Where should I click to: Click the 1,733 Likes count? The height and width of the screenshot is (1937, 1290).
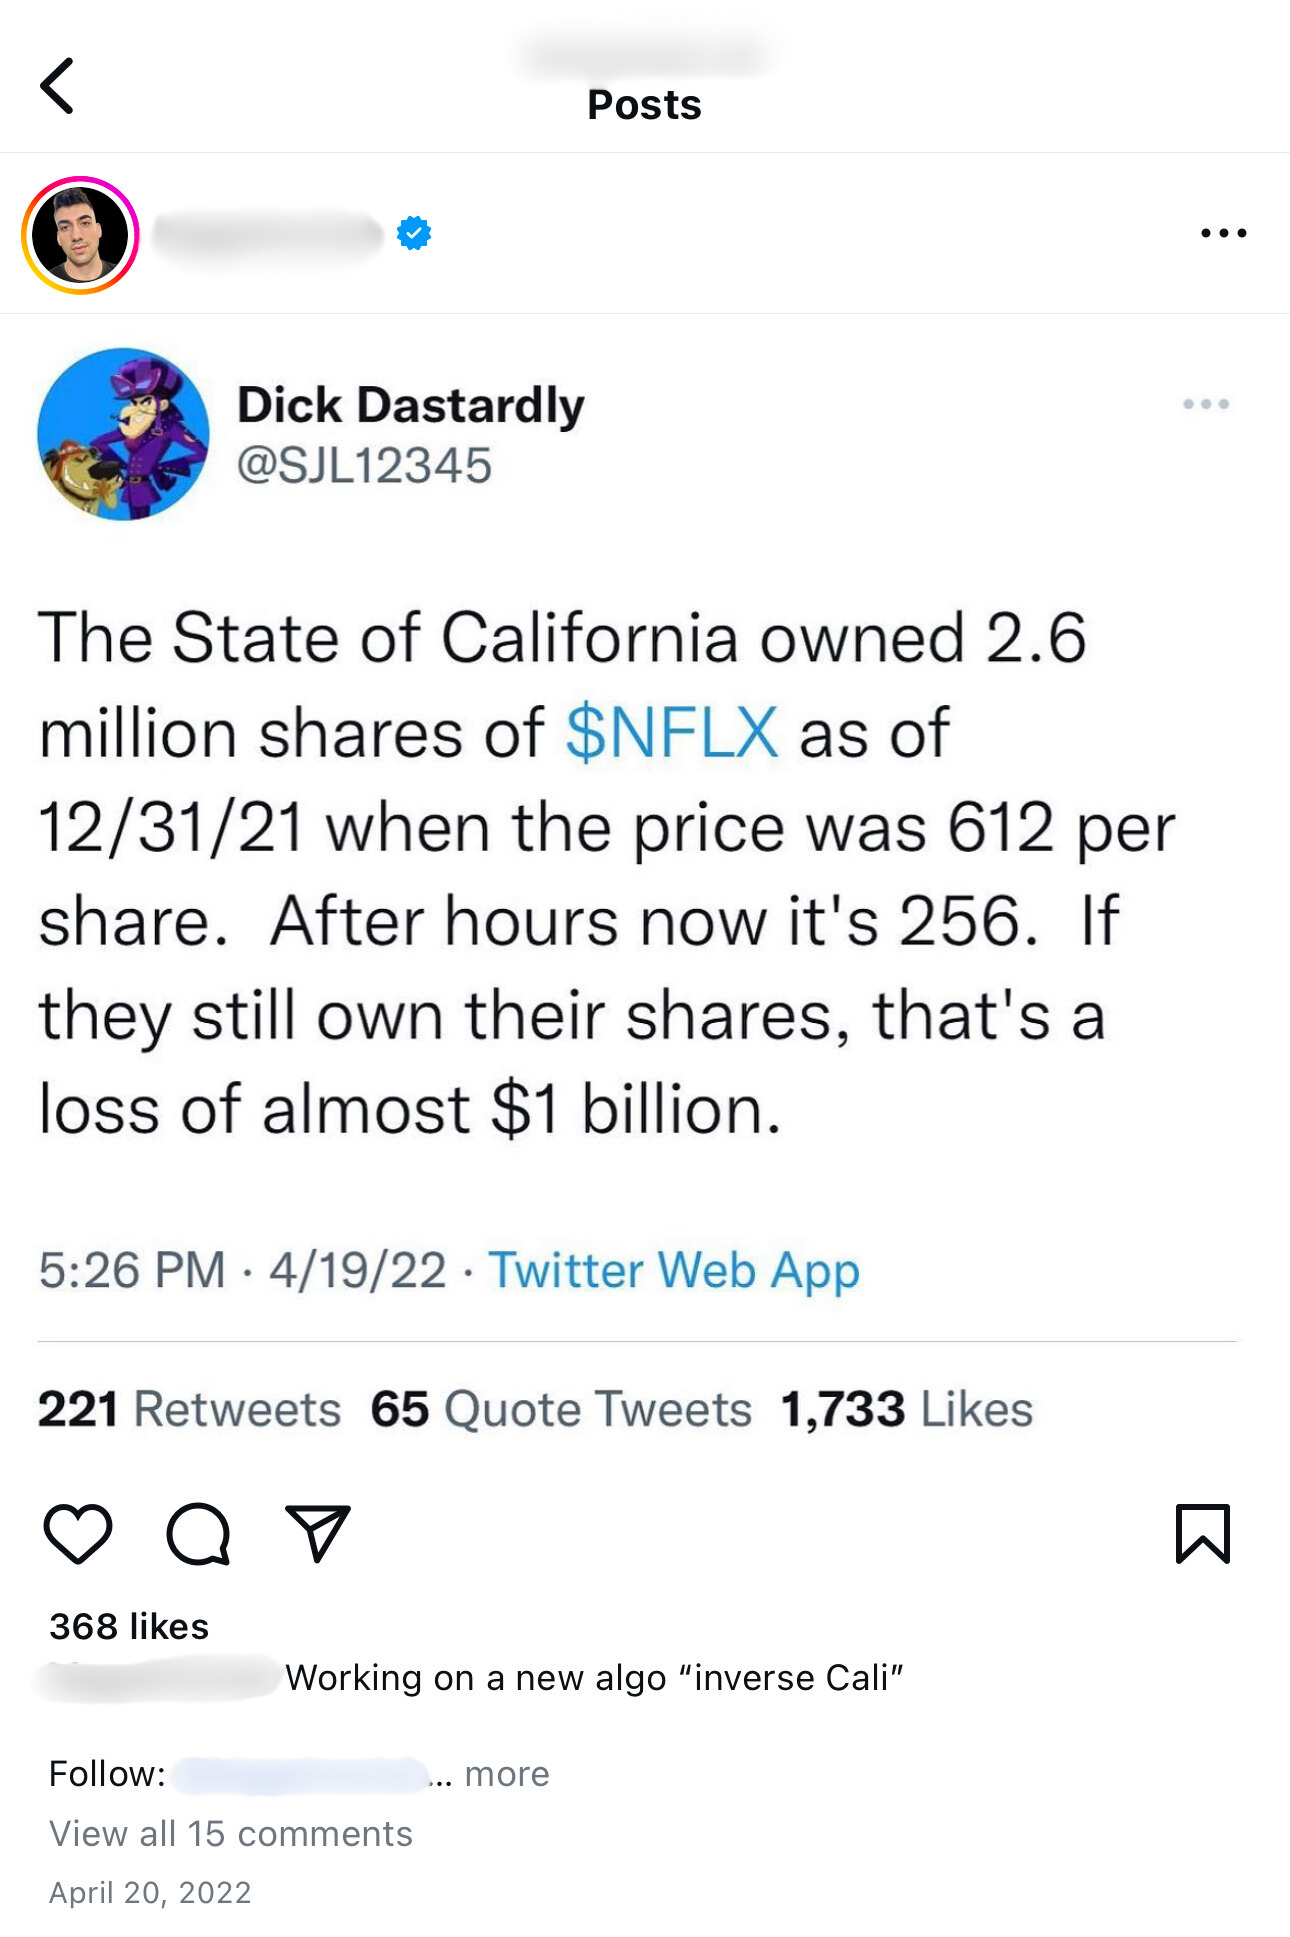(x=906, y=1409)
